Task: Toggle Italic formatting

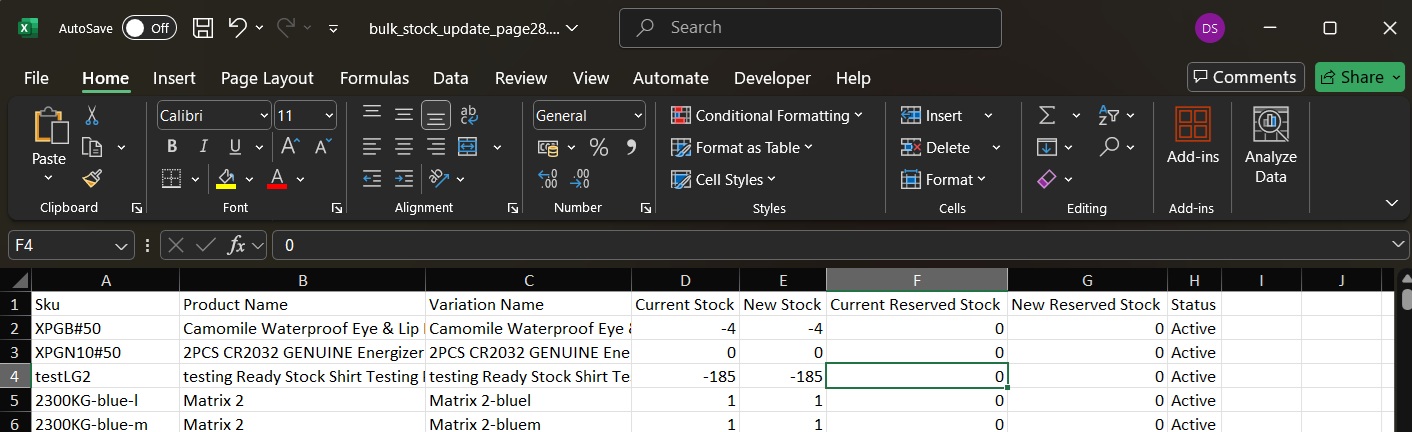Action: (x=204, y=147)
